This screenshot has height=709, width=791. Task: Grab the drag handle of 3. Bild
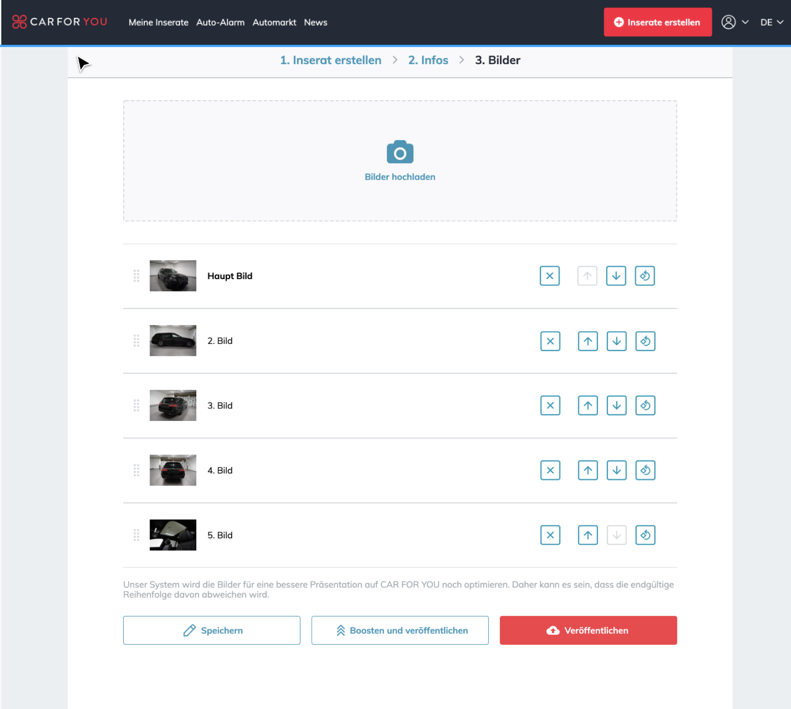pyautogui.click(x=136, y=405)
